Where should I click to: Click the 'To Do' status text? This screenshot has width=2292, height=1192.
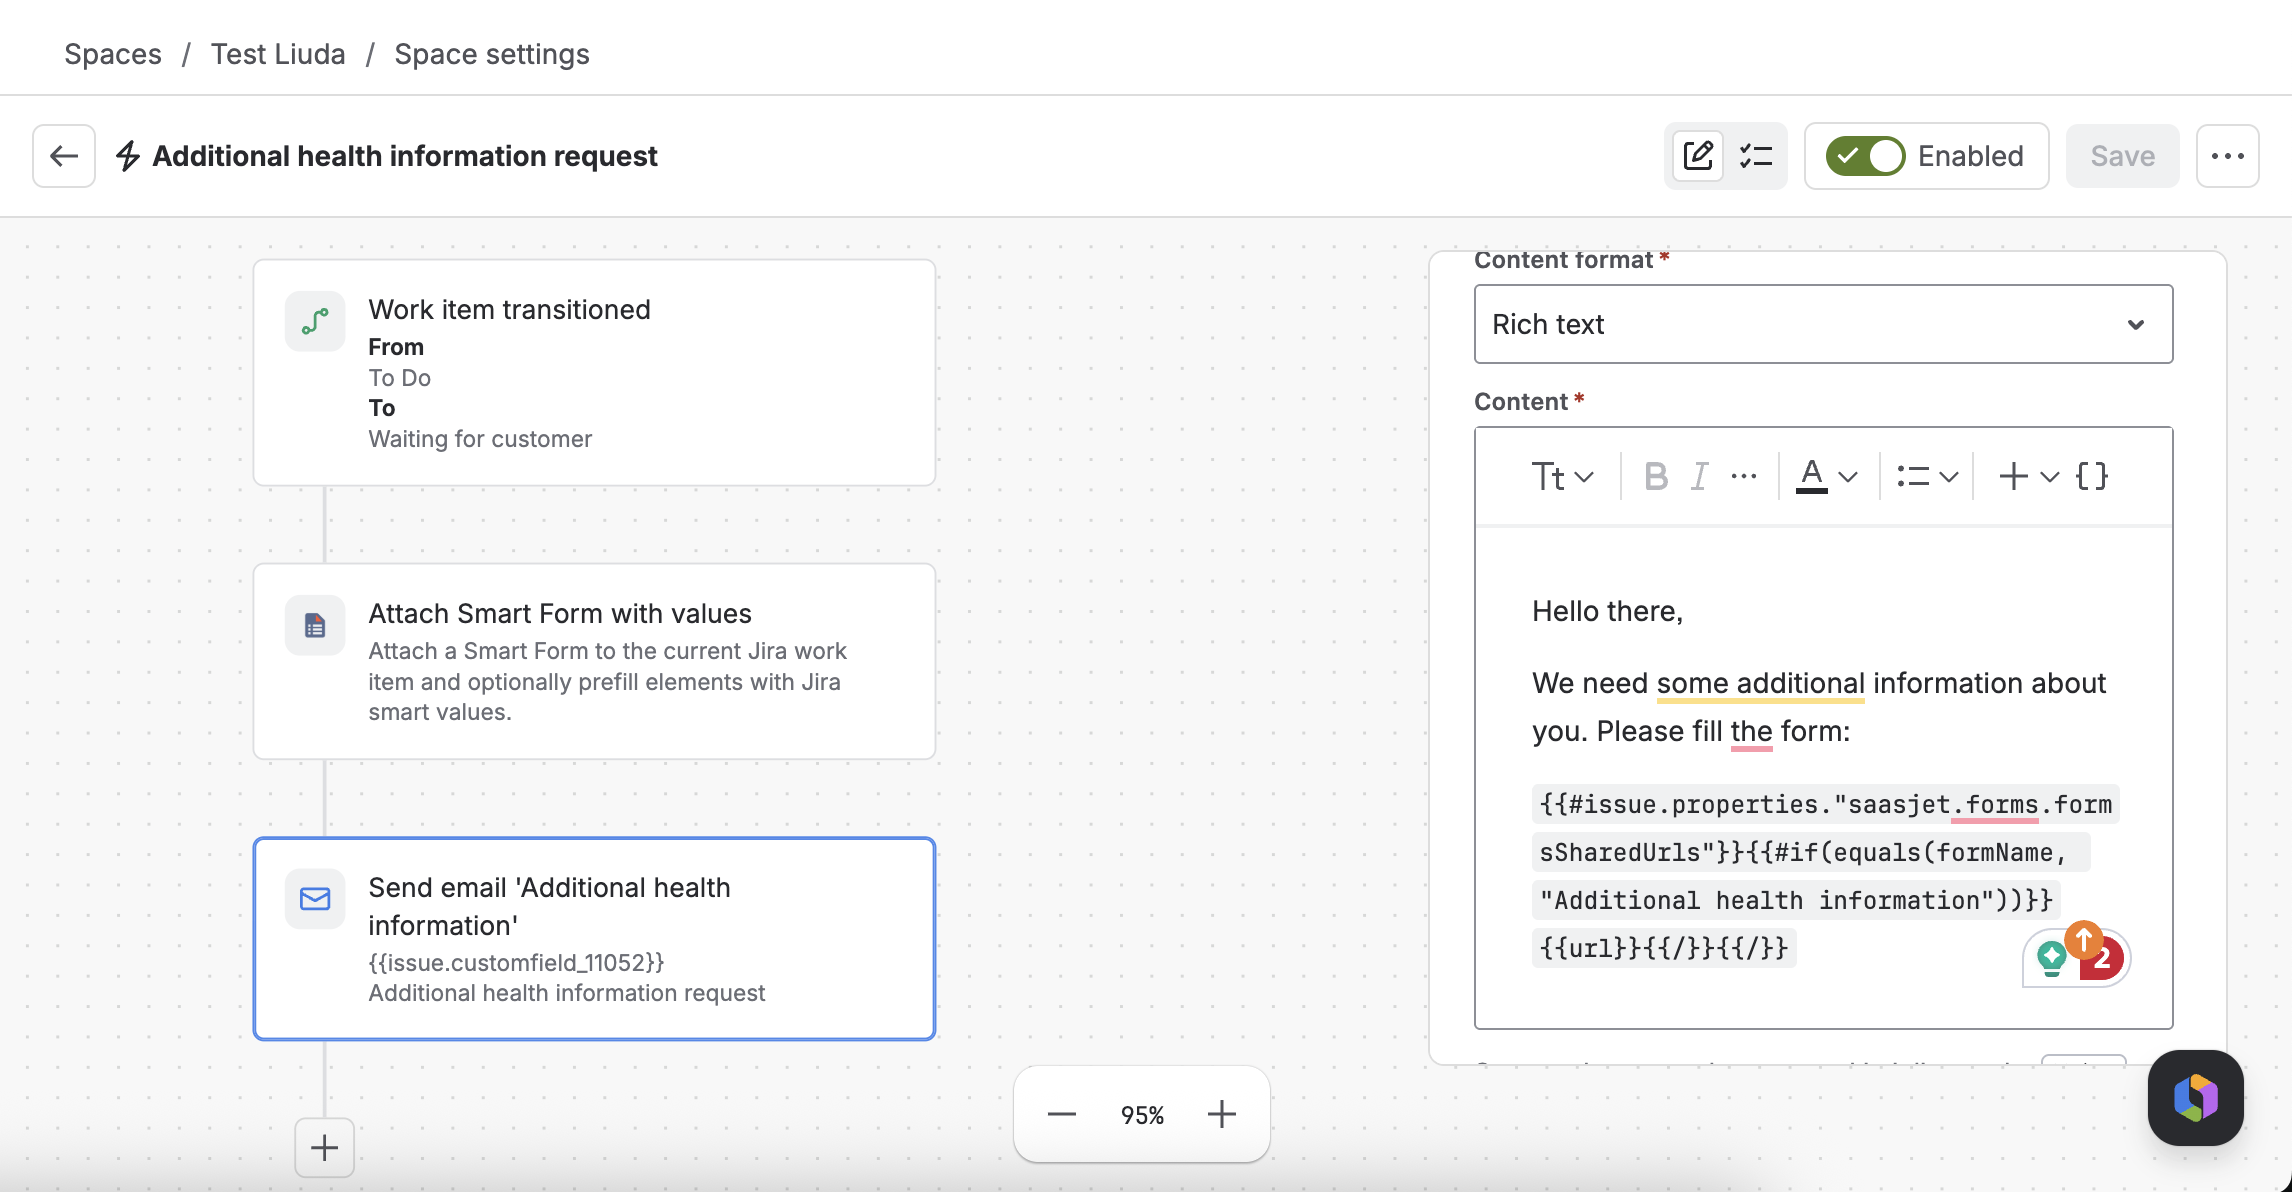pyautogui.click(x=399, y=378)
